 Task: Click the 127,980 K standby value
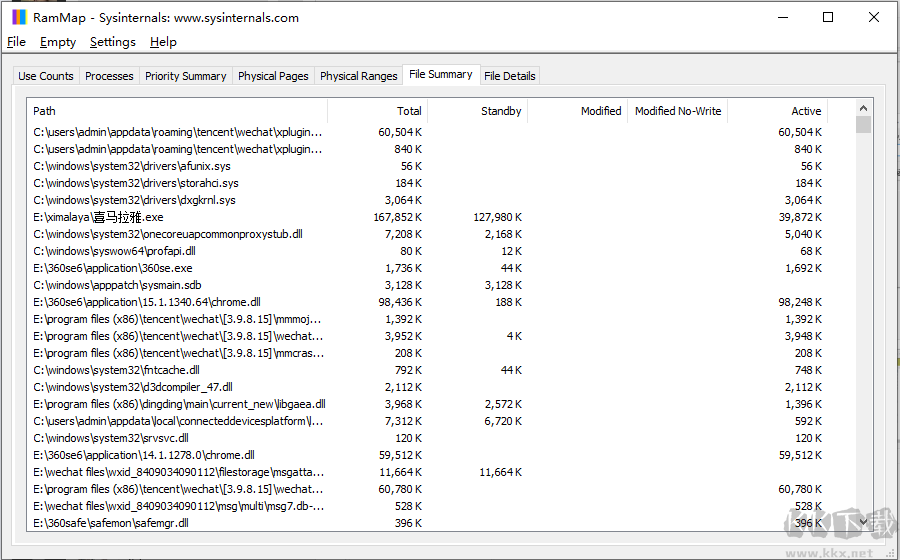pyautogui.click(x=498, y=217)
